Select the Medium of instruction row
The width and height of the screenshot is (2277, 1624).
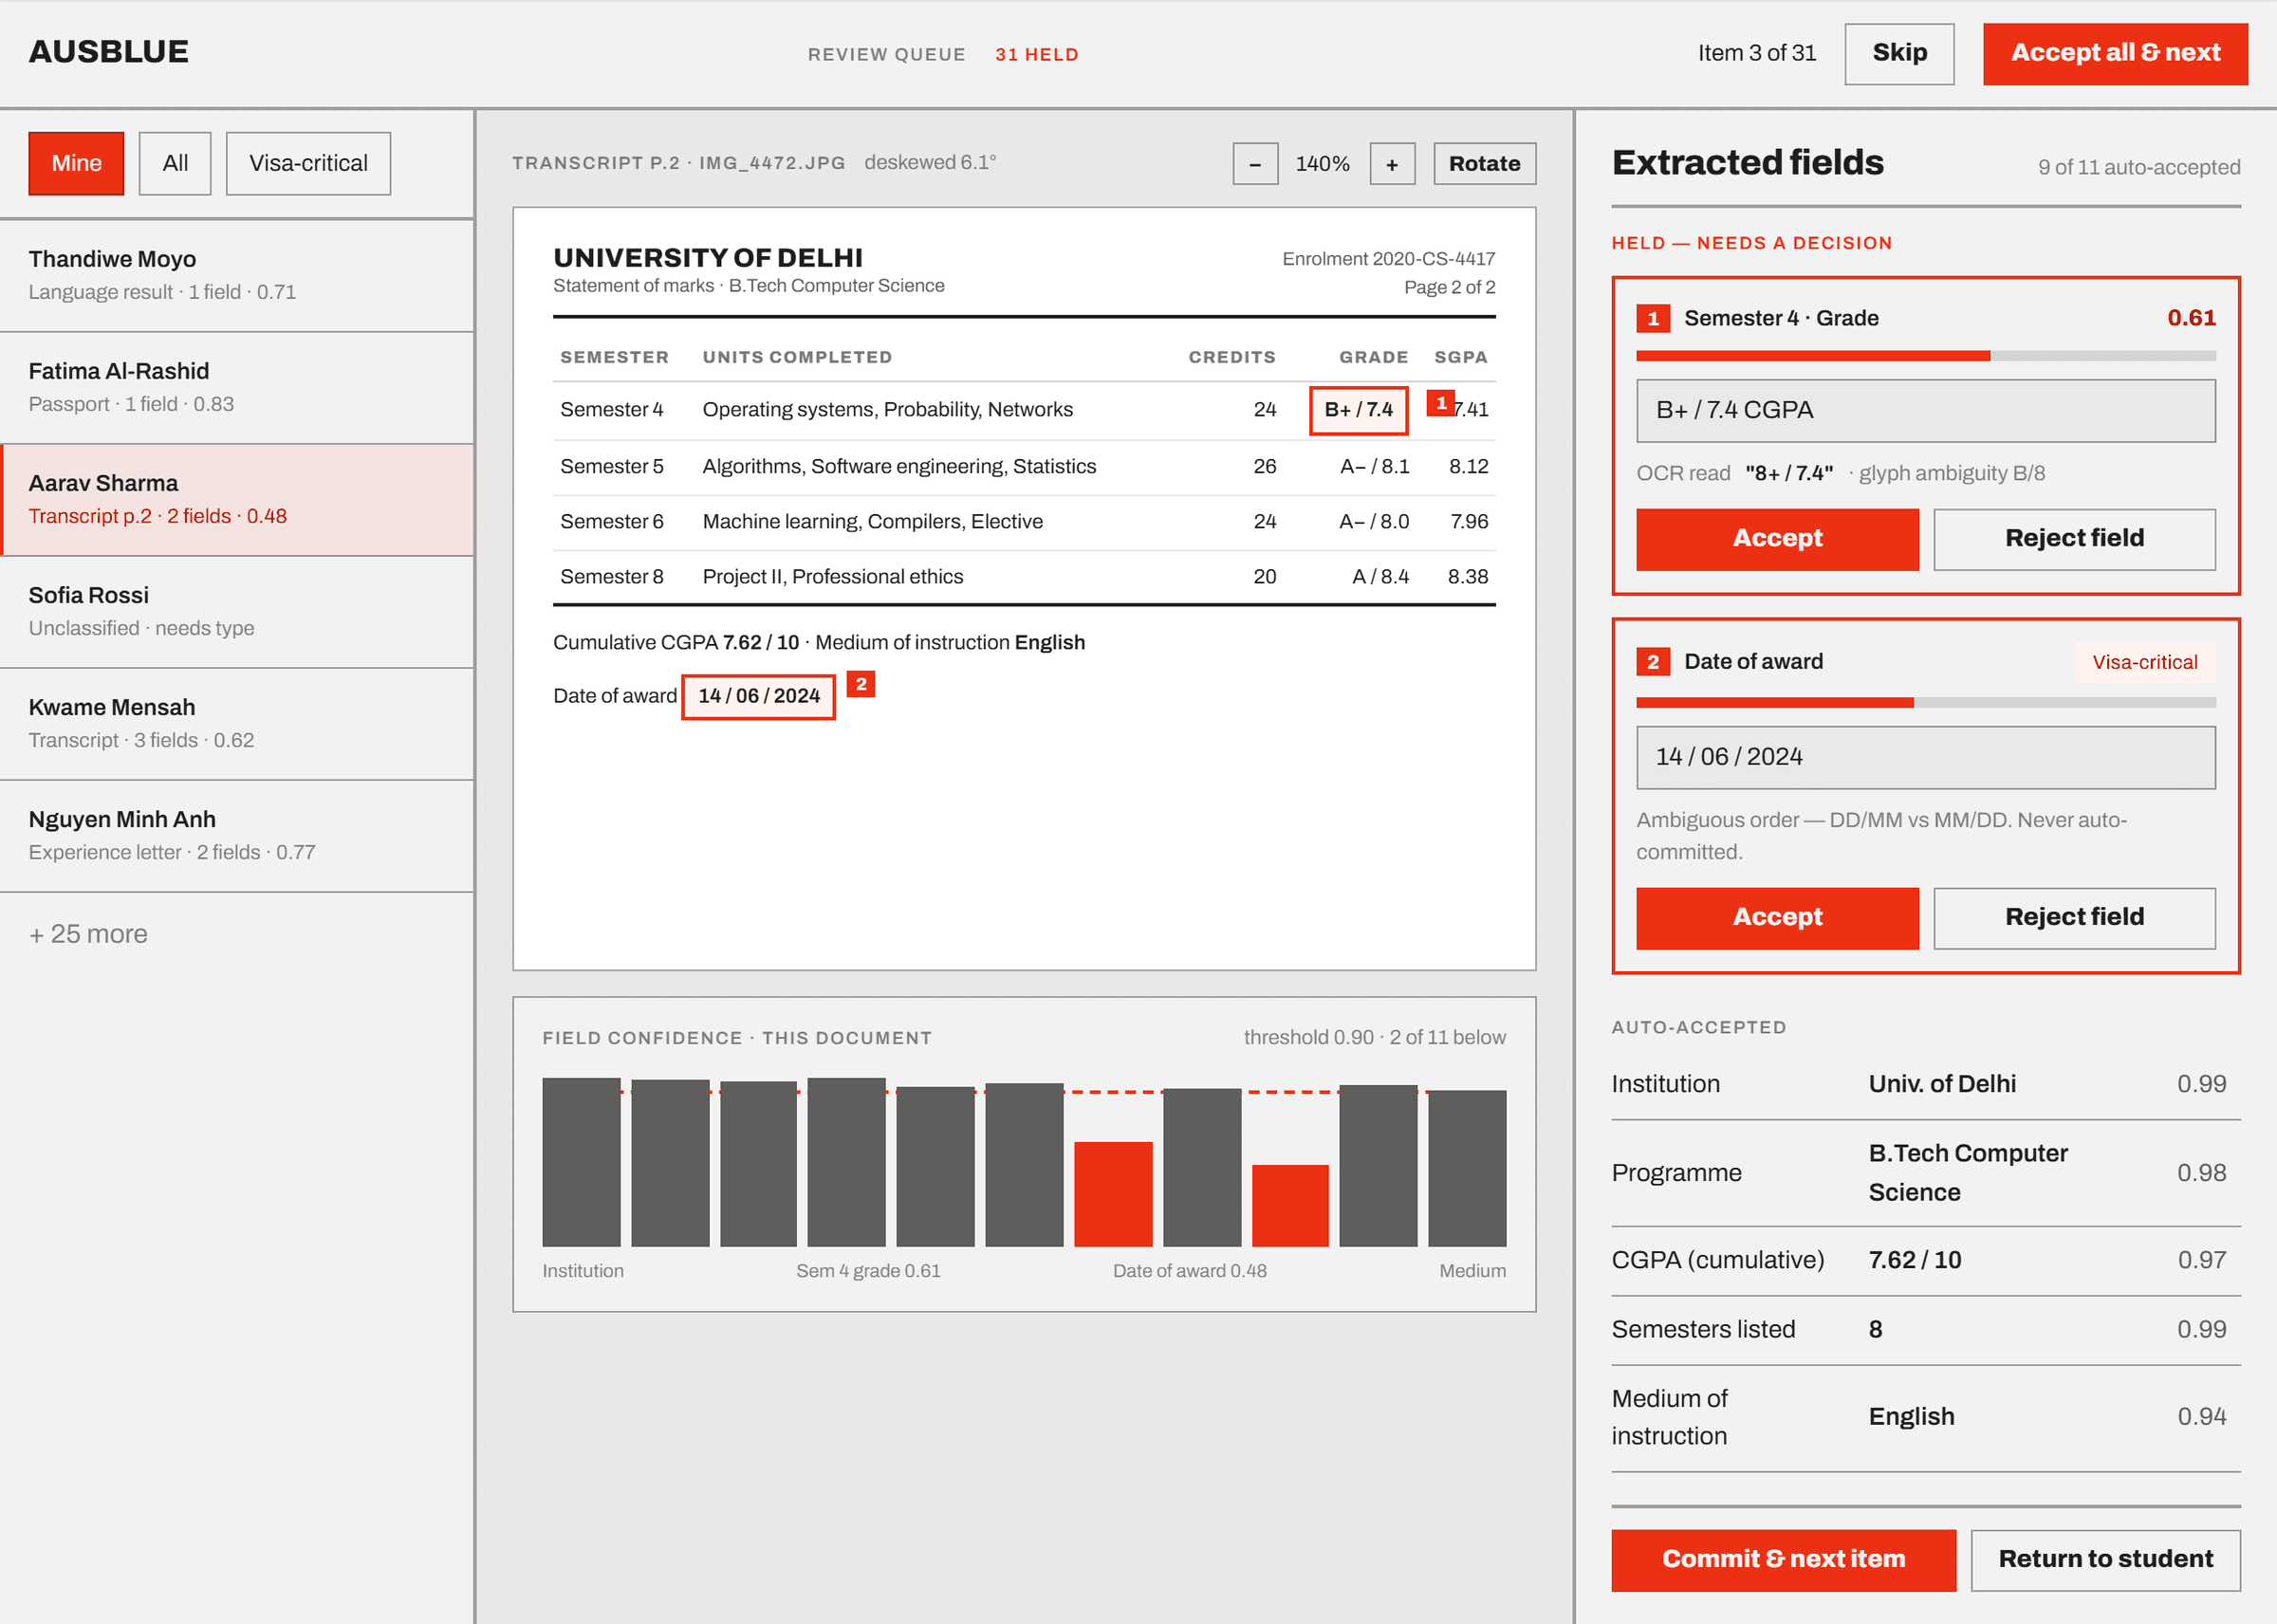(1926, 1419)
